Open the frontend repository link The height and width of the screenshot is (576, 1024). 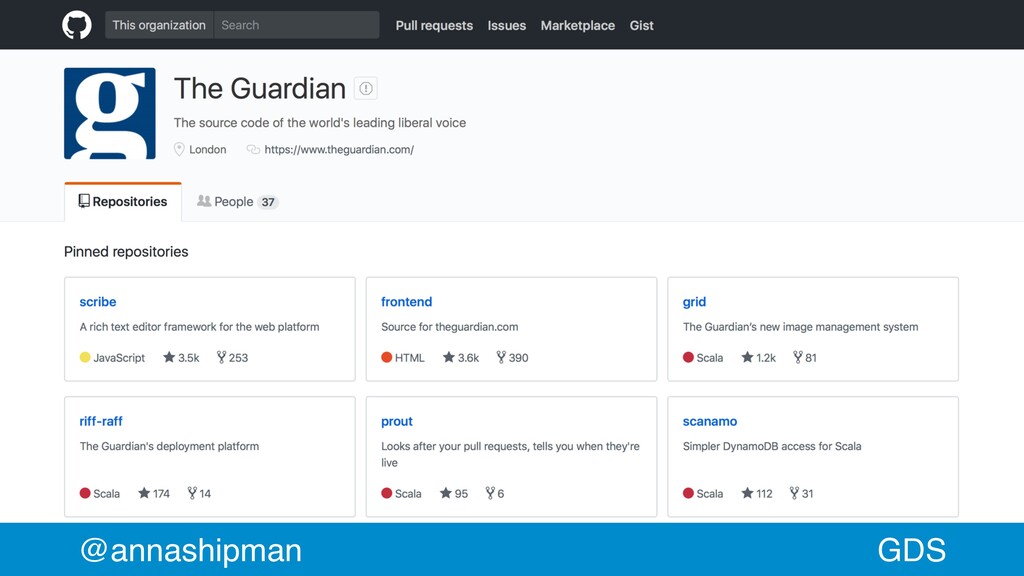pyautogui.click(x=407, y=302)
